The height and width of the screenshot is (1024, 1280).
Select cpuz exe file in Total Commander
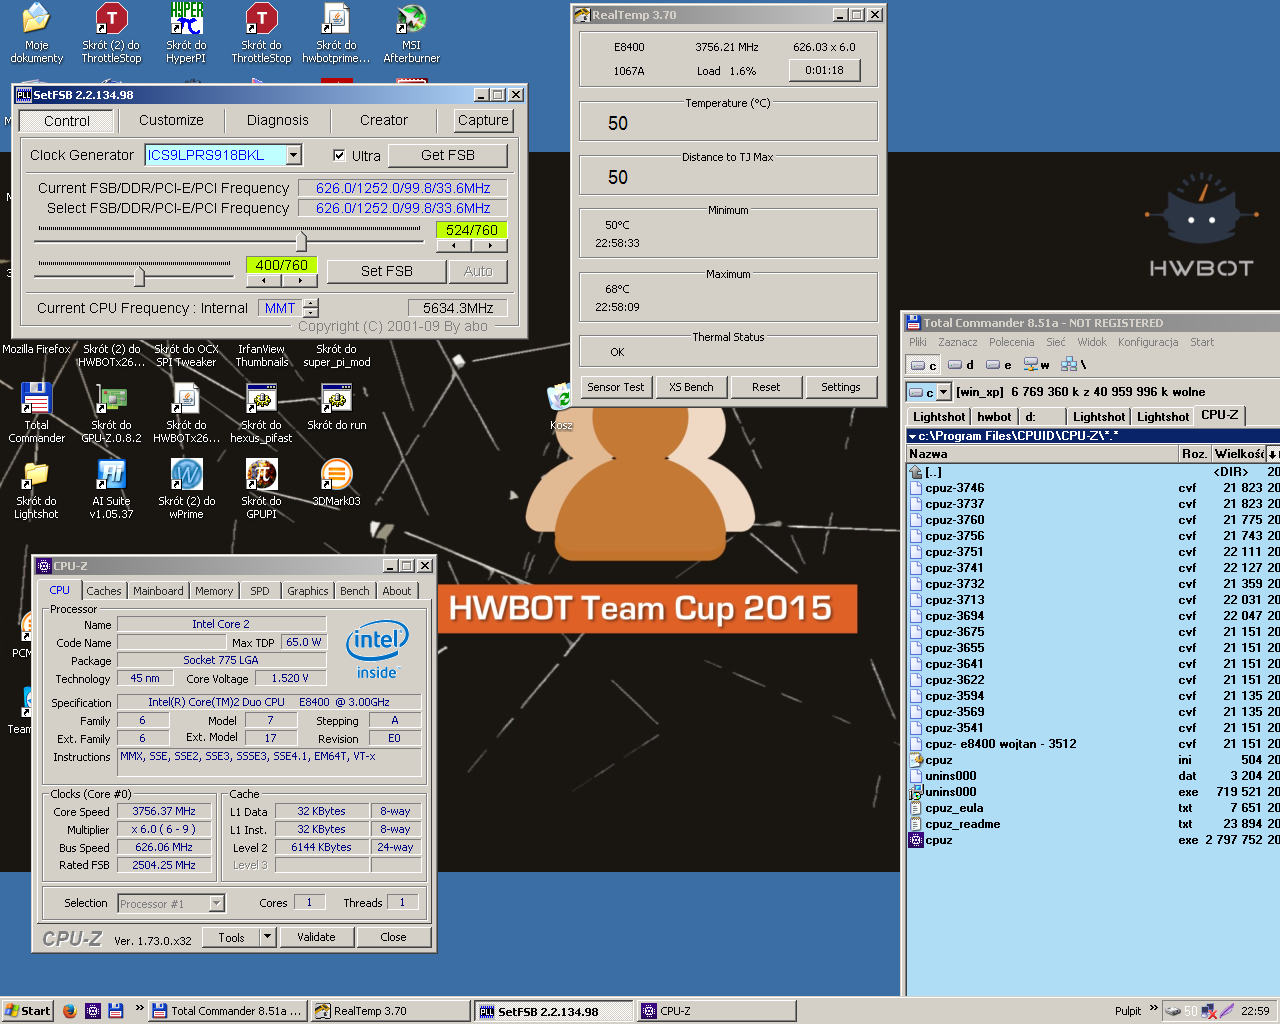(939, 840)
